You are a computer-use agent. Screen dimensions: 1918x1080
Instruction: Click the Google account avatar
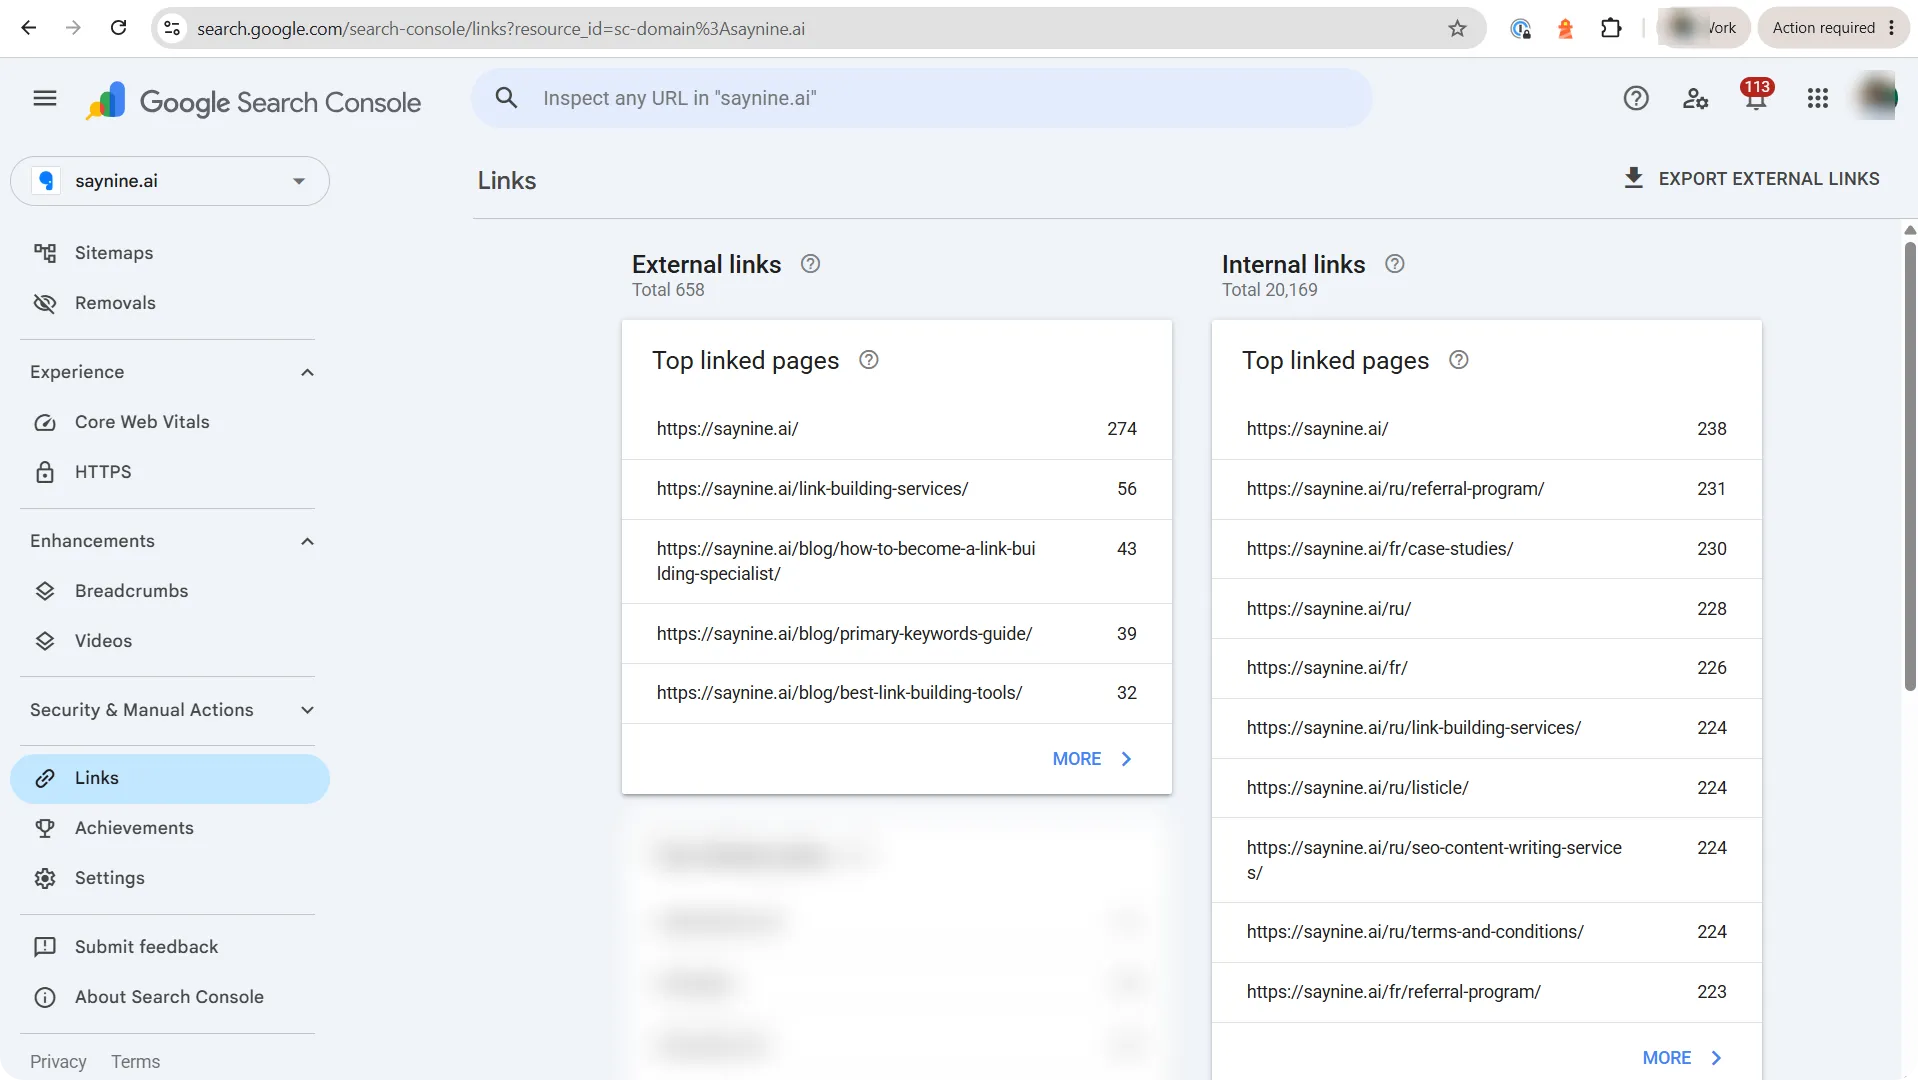pos(1876,97)
